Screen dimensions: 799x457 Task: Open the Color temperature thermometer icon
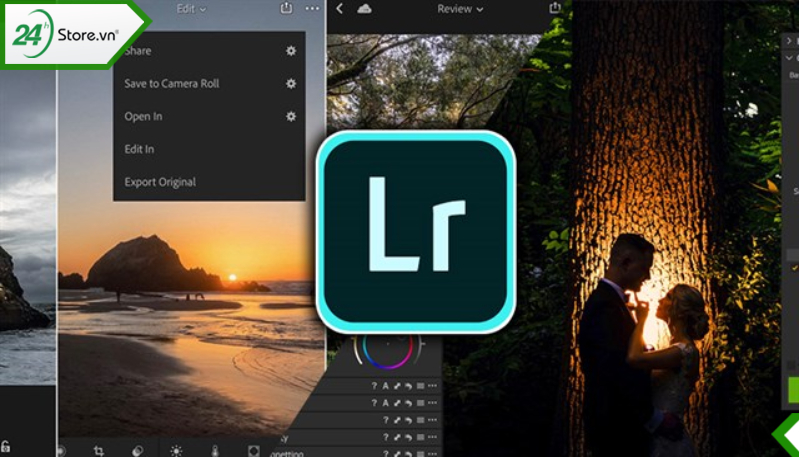(x=215, y=450)
